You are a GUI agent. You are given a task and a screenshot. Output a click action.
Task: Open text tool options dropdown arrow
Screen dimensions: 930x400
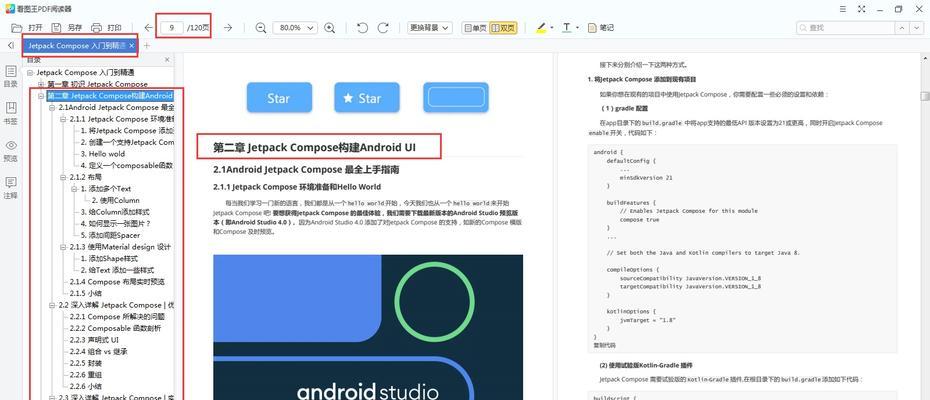[578, 28]
